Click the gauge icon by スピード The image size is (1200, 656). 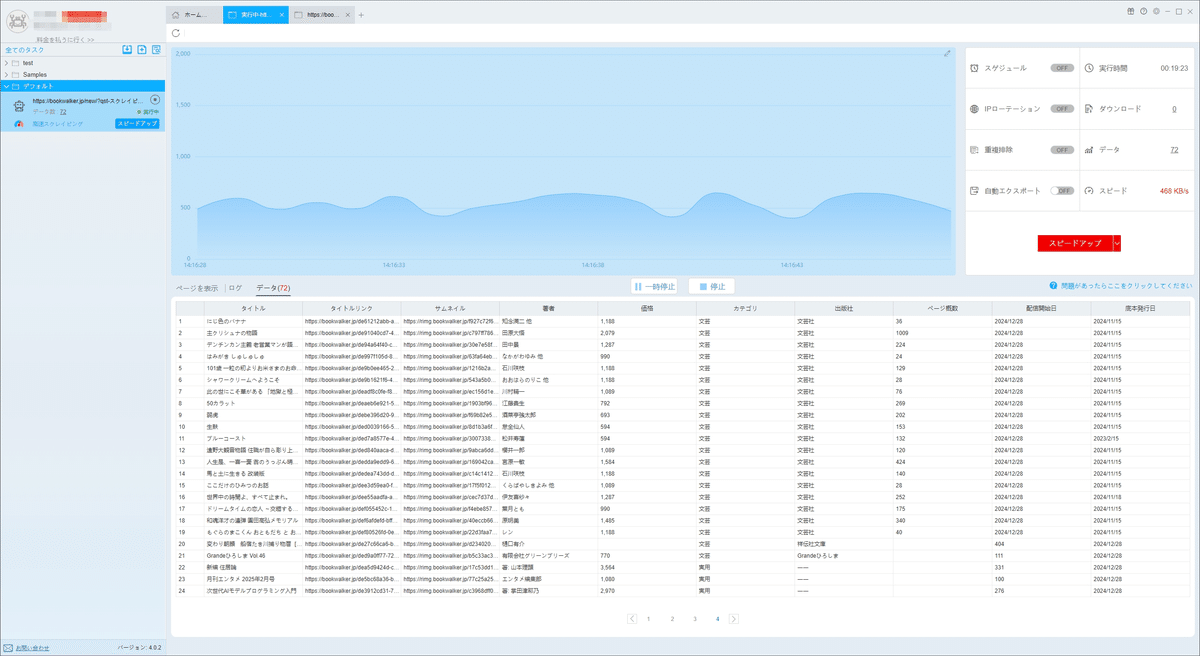1089,190
